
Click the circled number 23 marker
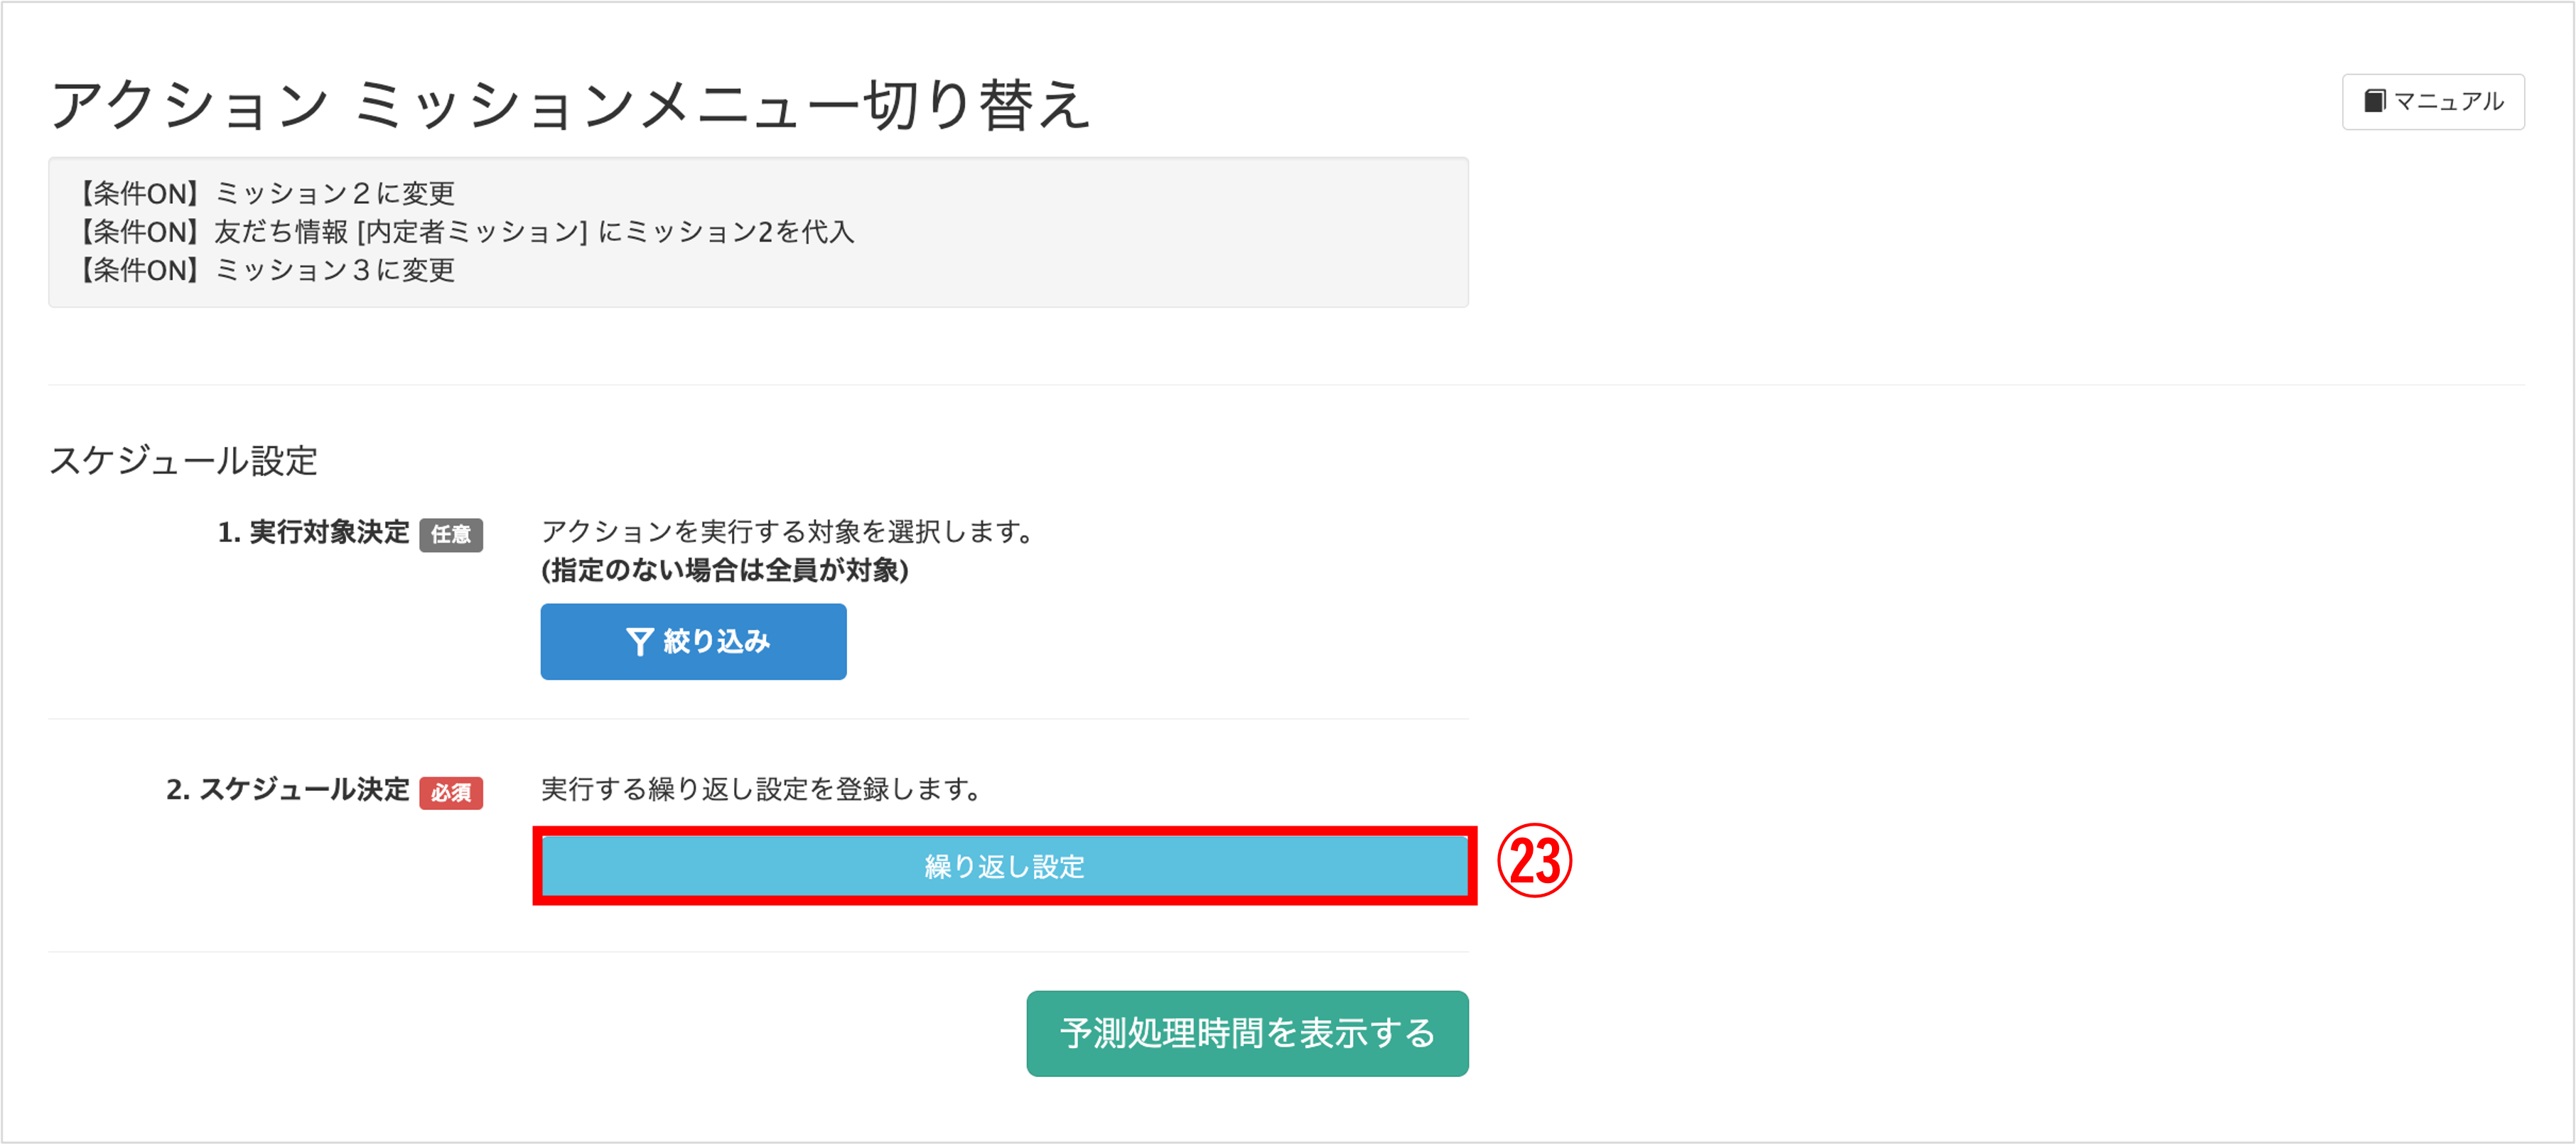pos(1534,861)
